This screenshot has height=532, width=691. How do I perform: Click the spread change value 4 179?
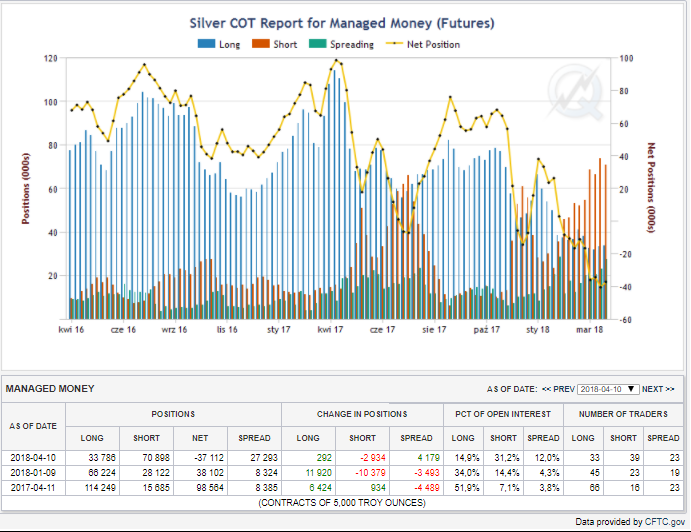coord(429,458)
